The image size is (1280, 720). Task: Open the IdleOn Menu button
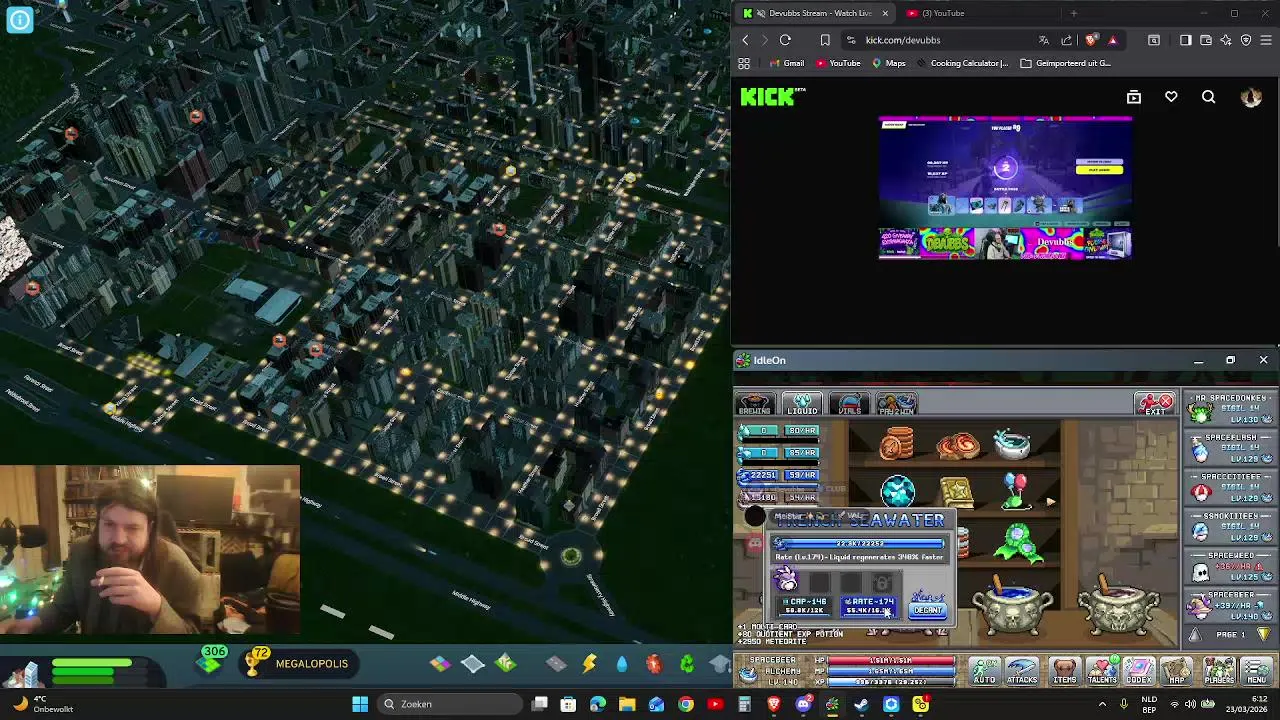pyautogui.click(x=1257, y=671)
